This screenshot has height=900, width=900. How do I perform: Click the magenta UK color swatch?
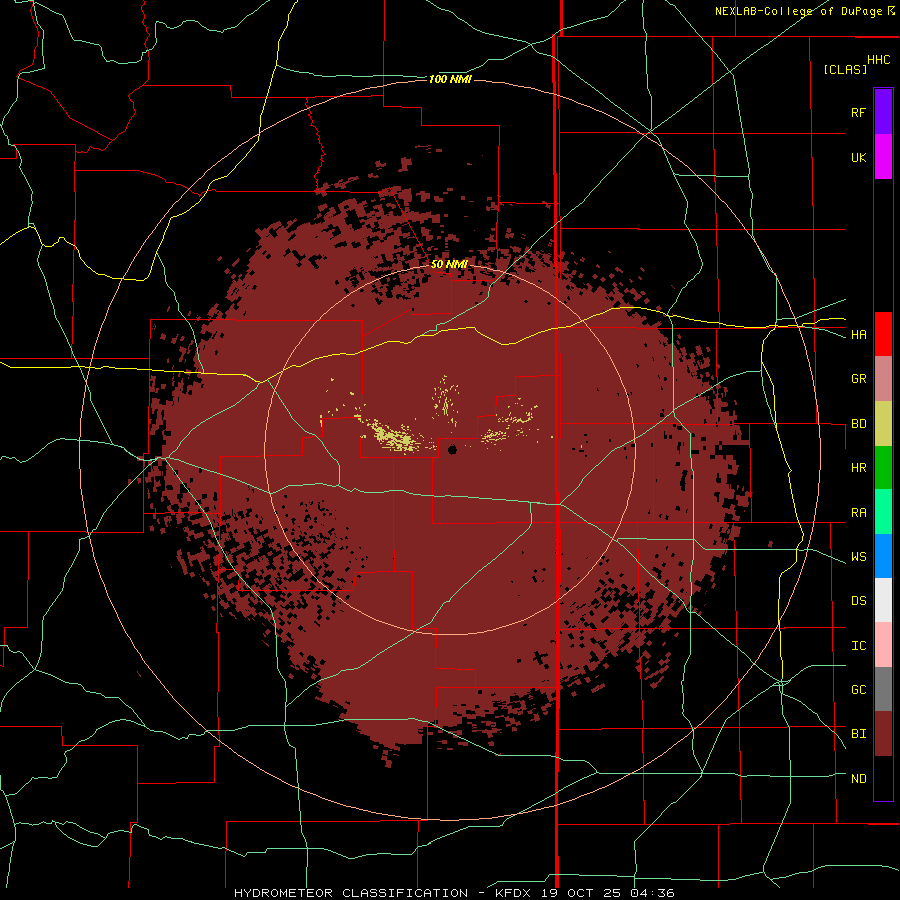pos(883,157)
